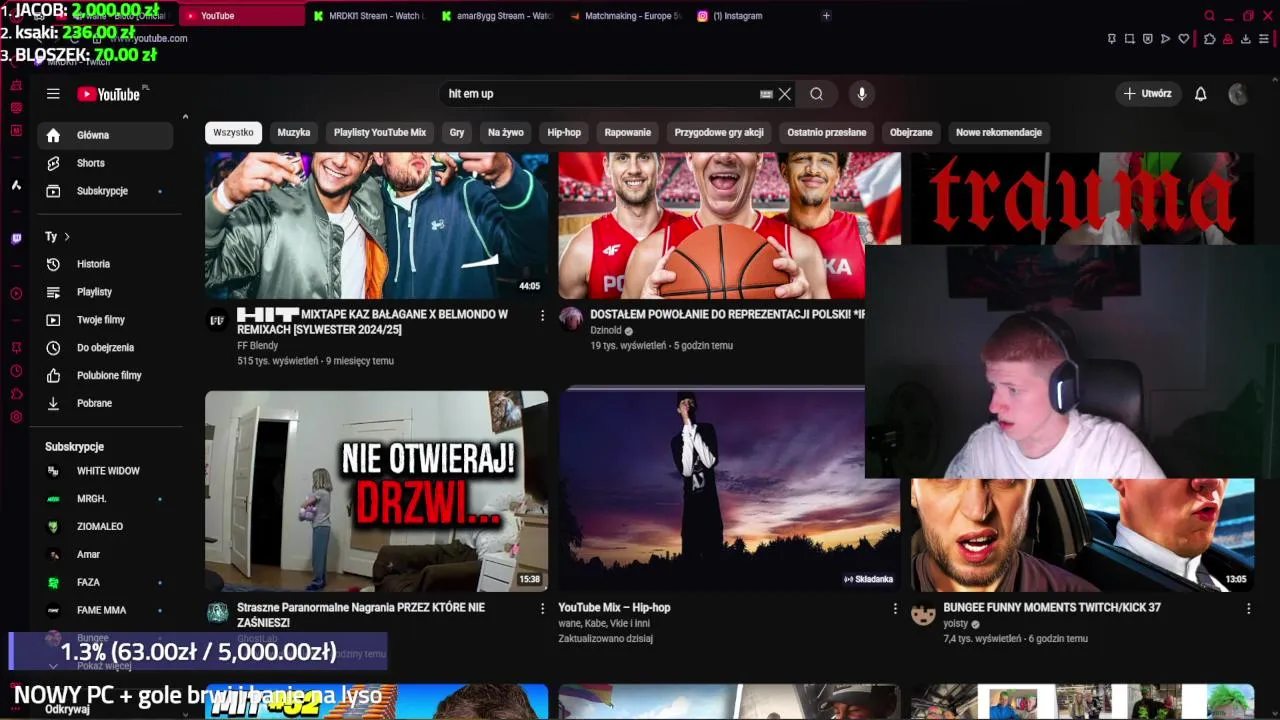Open Polubione filmy in the sidebar
1280x720 pixels.
105,376
